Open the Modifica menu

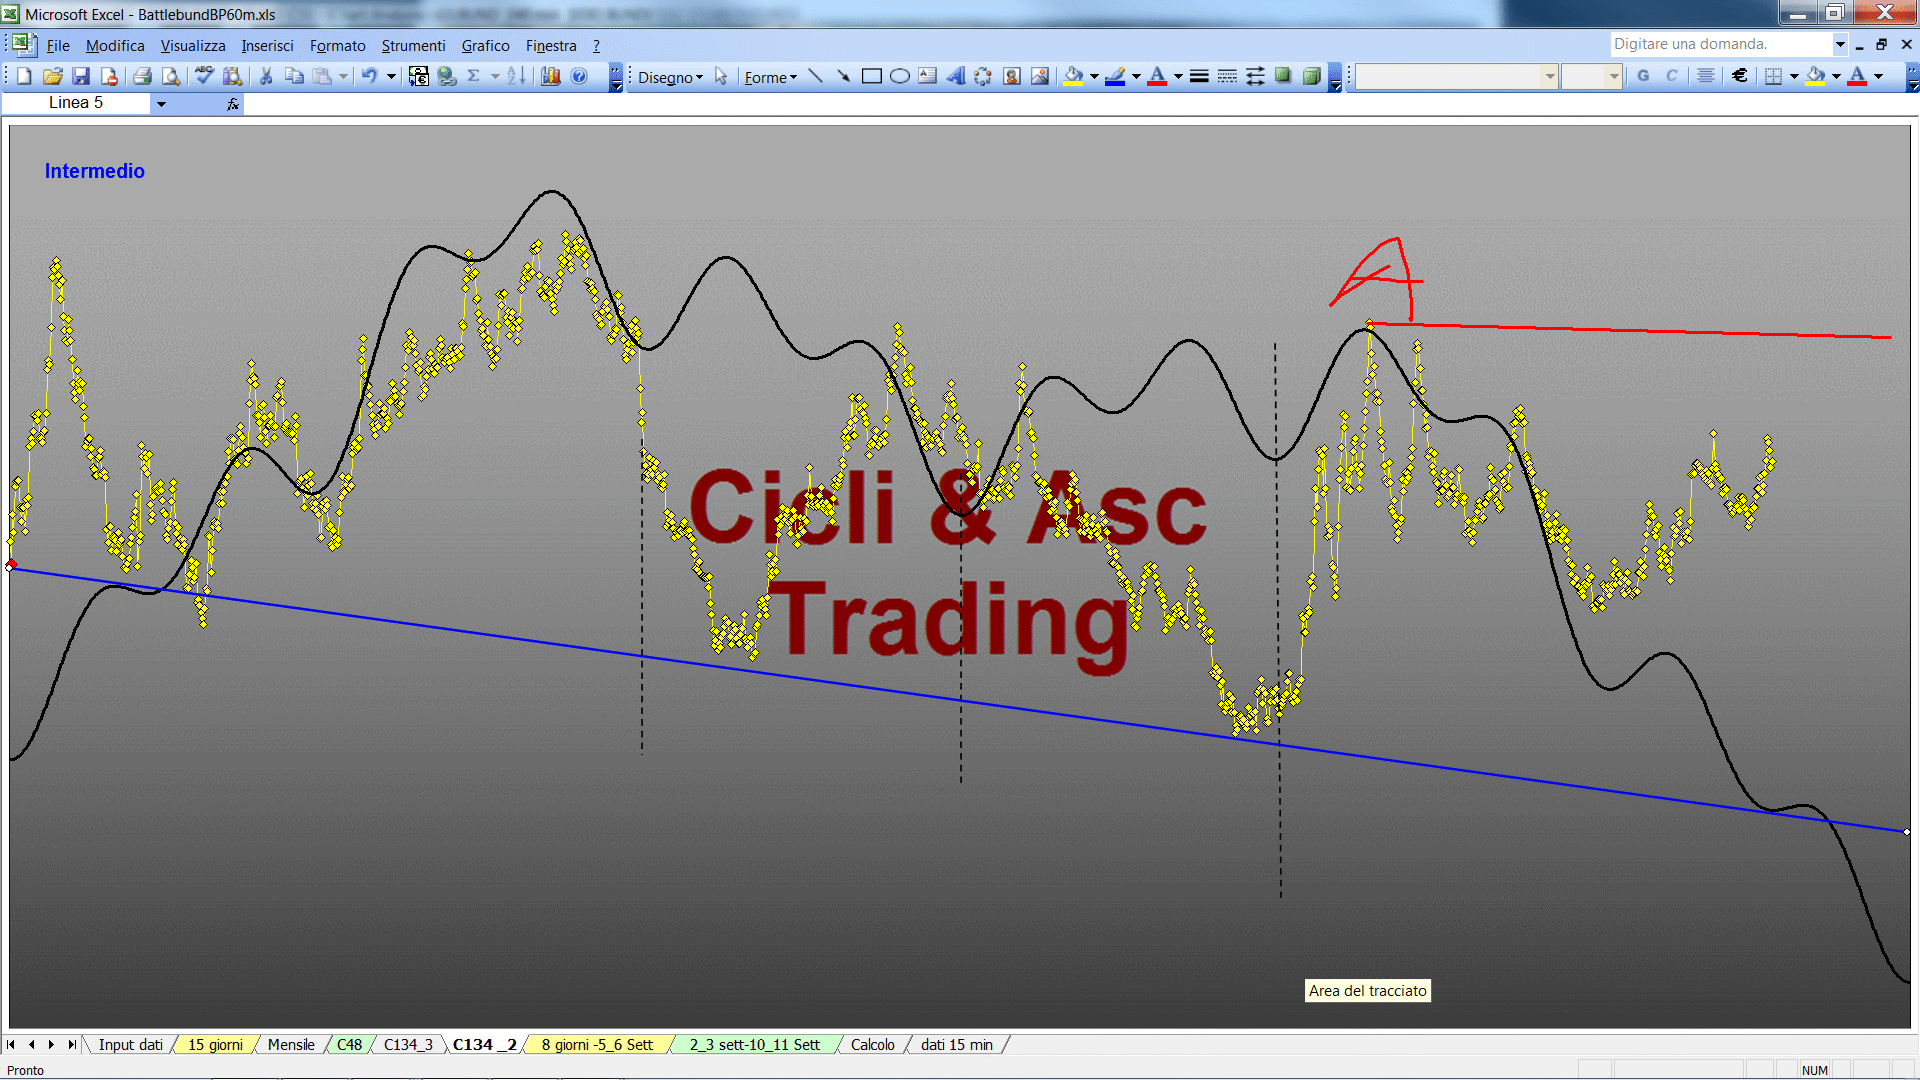tap(115, 46)
